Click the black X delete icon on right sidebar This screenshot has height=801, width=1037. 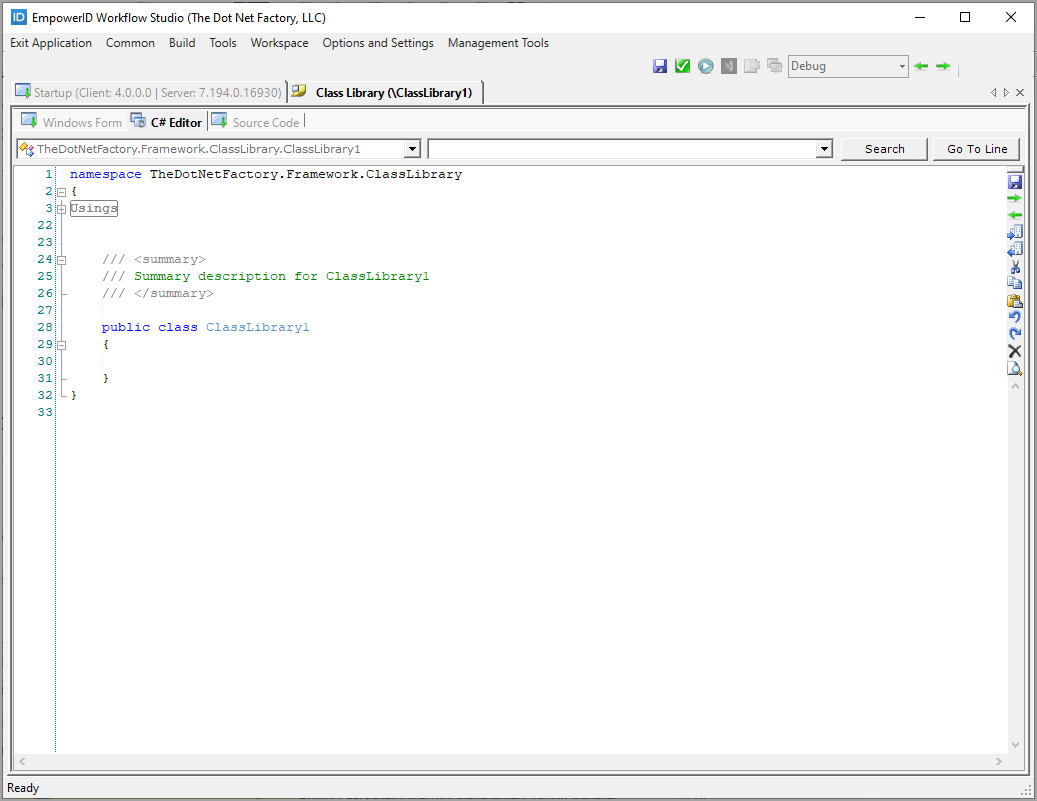pos(1015,351)
